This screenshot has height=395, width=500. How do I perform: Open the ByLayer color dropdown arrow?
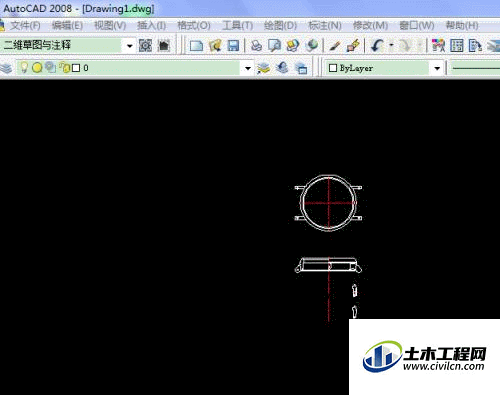point(437,68)
